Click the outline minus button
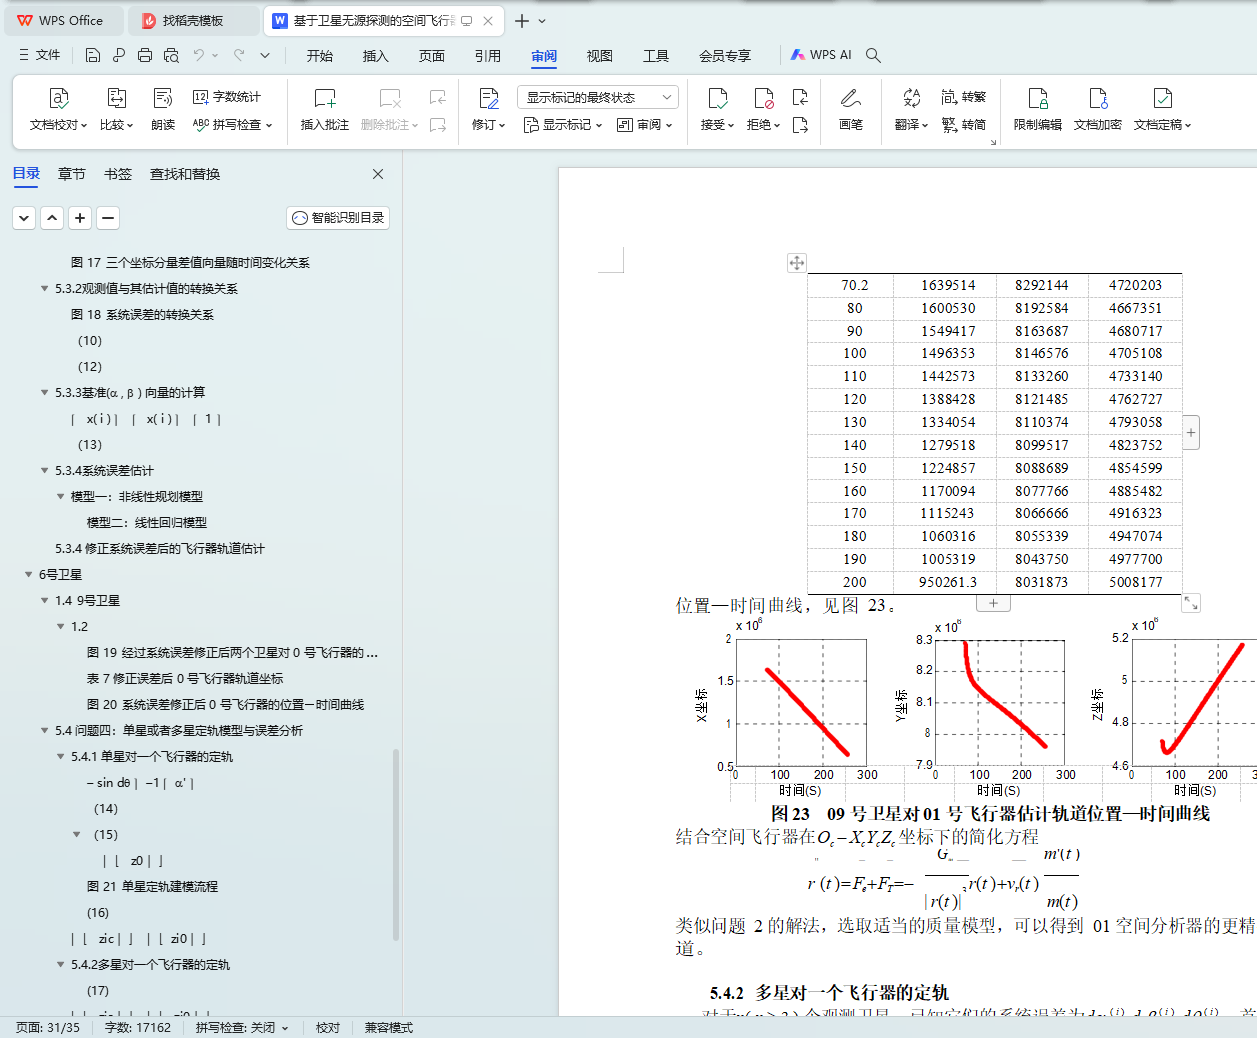 pyautogui.click(x=108, y=217)
